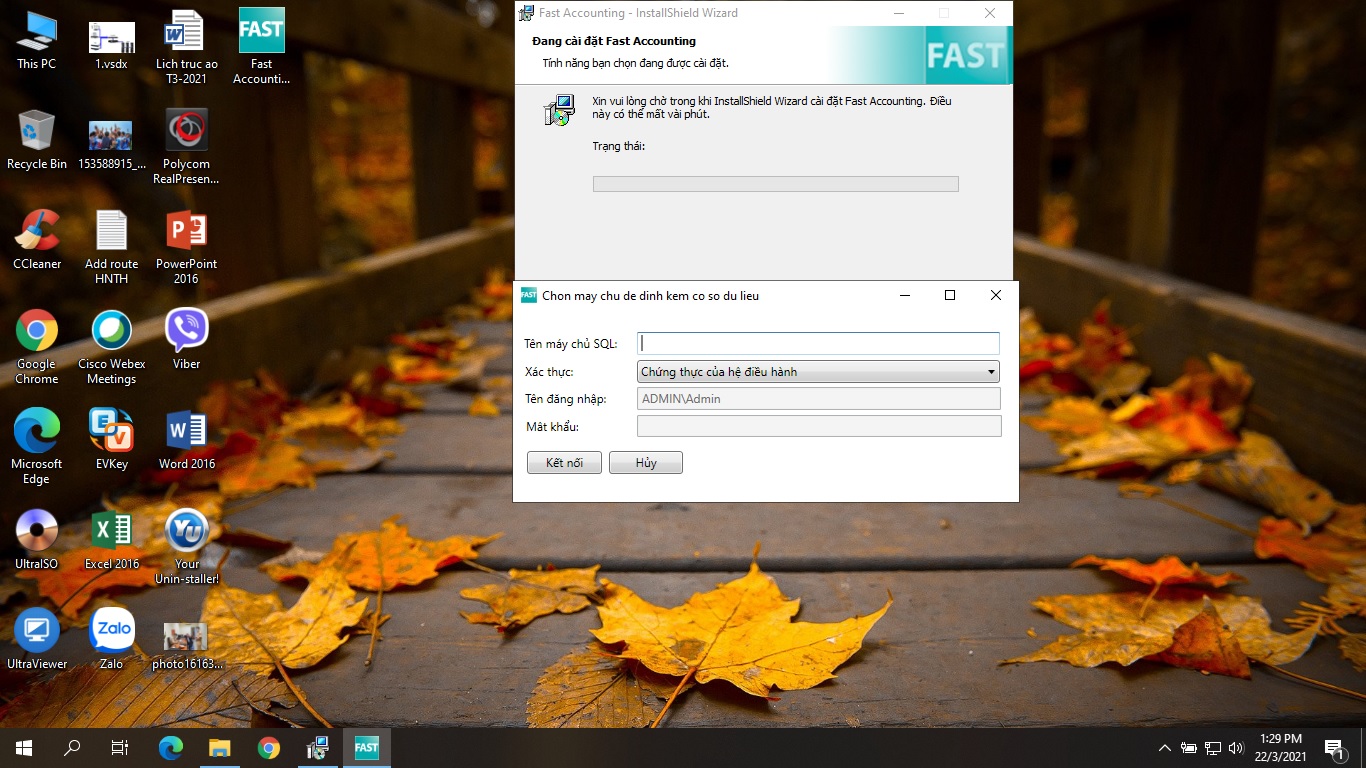Launch Polycom RealPresence shortcut
The height and width of the screenshot is (768, 1366).
[x=186, y=132]
